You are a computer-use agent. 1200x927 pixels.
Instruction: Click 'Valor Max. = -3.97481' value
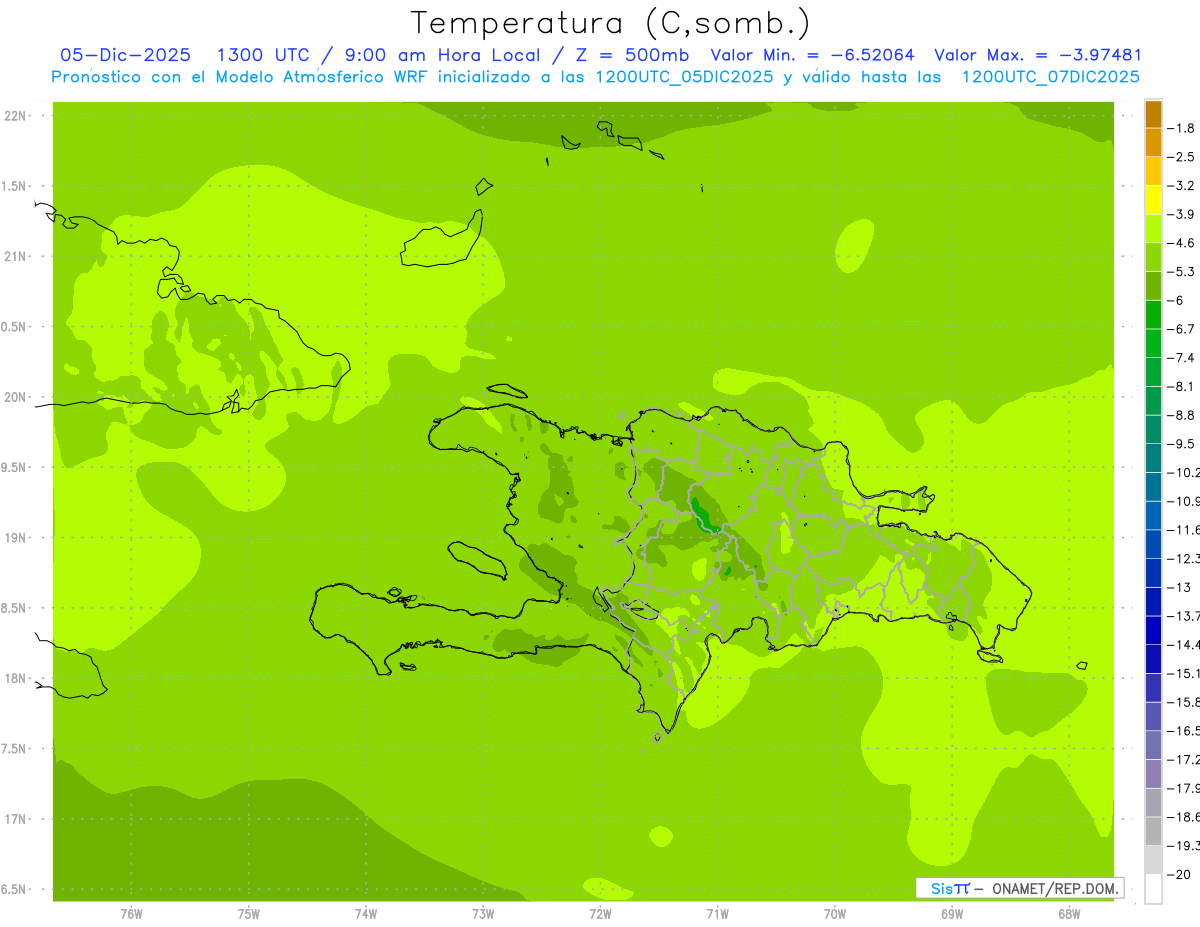(x=1038, y=55)
